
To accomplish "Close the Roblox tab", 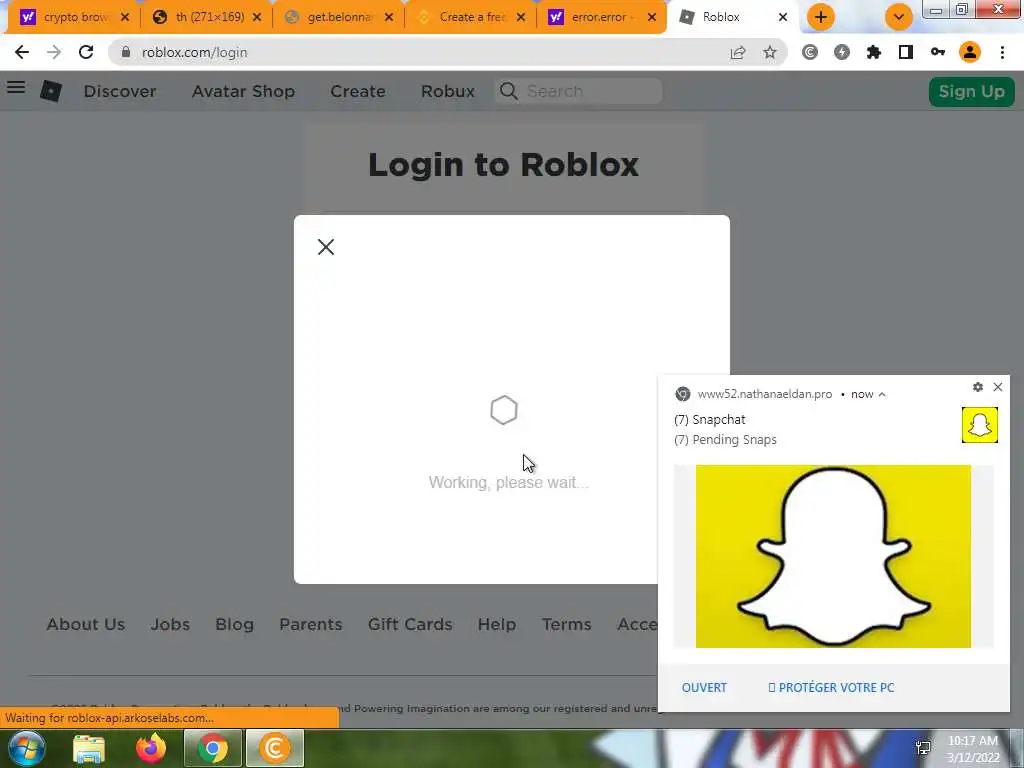I will click(x=783, y=17).
